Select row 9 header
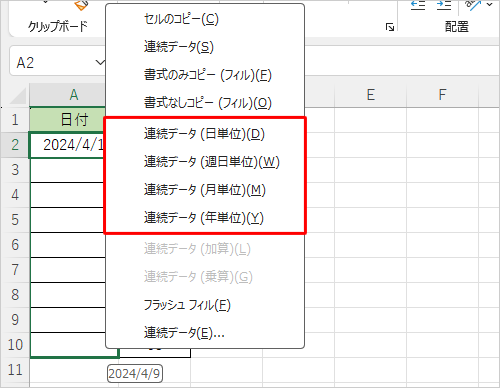Screen dimensions: 500x388 click(x=15, y=320)
